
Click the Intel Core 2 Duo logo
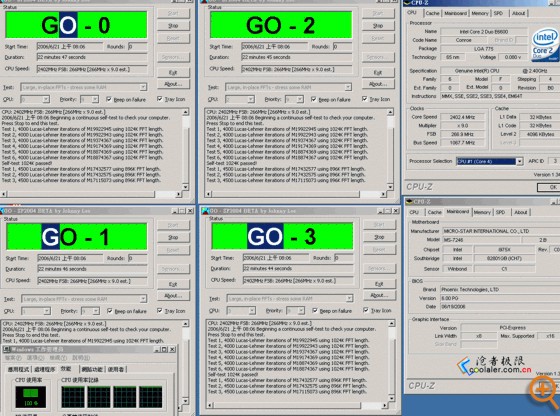coord(545,44)
